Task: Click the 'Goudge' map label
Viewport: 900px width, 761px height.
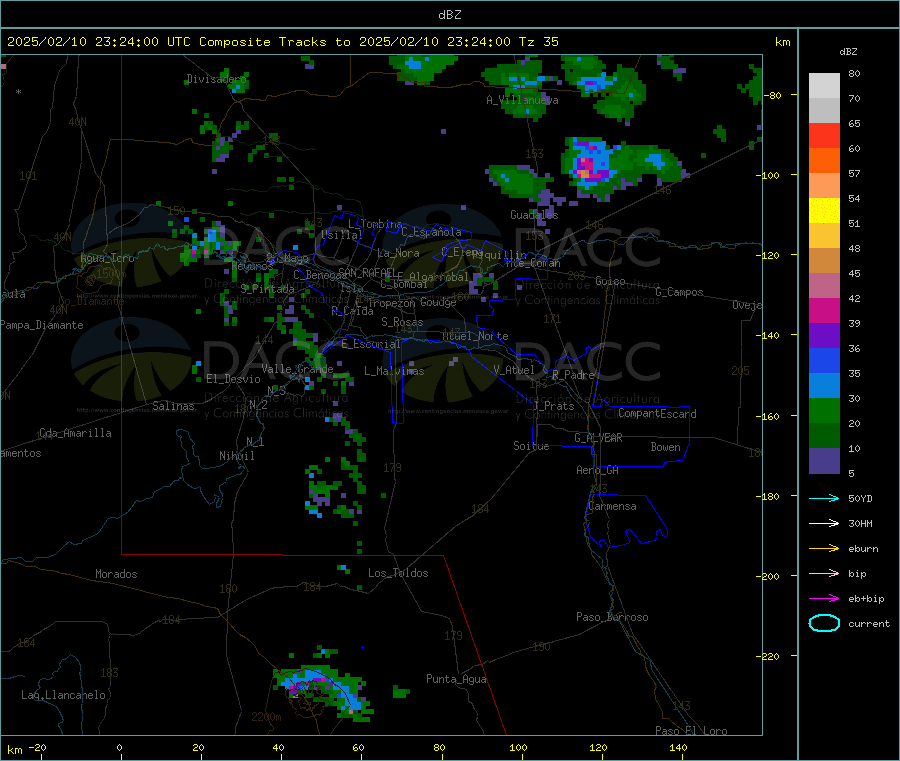Action: tap(438, 302)
